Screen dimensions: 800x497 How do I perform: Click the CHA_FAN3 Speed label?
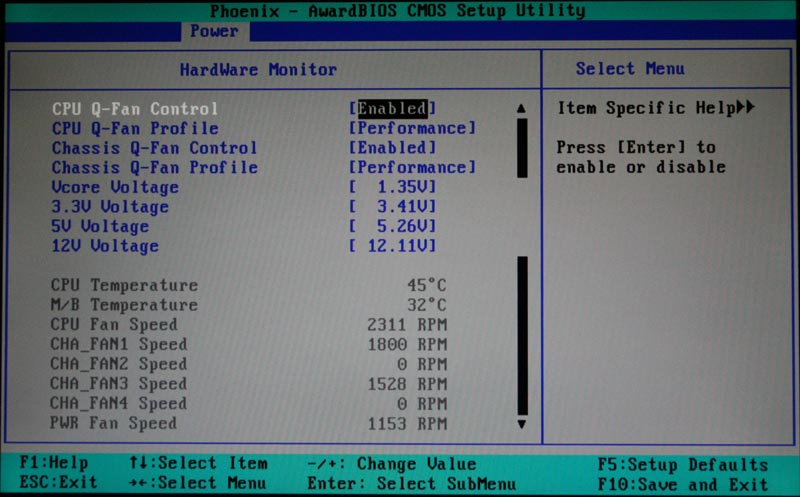point(119,384)
